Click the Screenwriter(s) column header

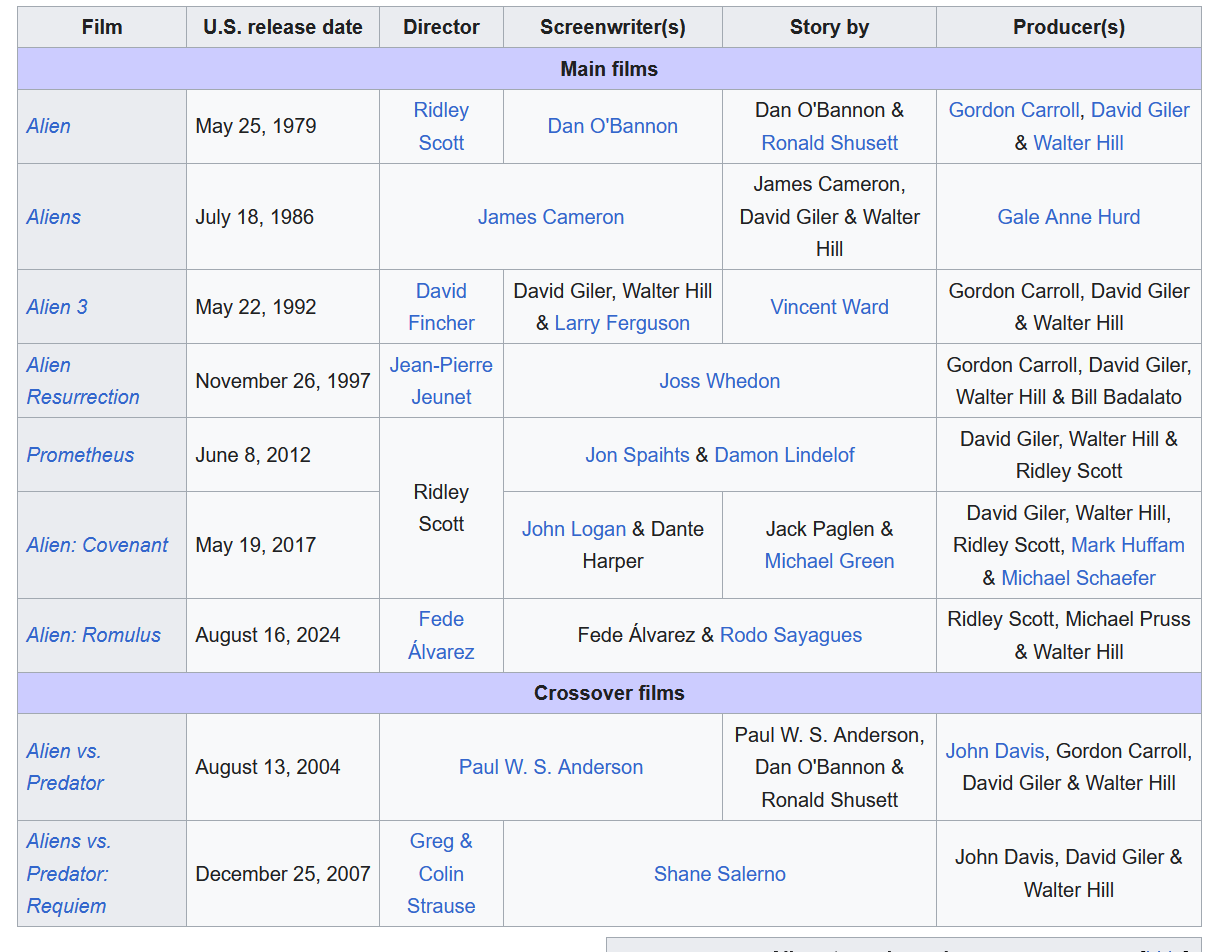612,27
